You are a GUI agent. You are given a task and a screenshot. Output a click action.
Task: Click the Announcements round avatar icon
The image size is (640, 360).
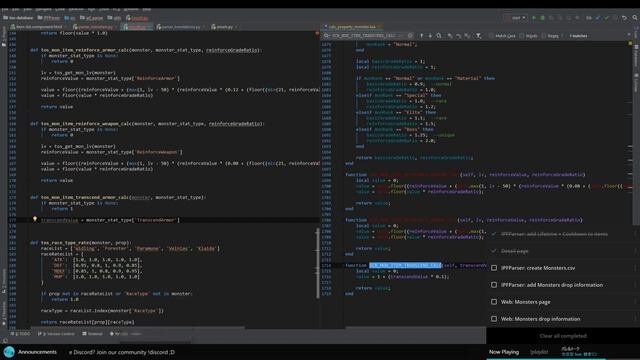click(x=9, y=352)
